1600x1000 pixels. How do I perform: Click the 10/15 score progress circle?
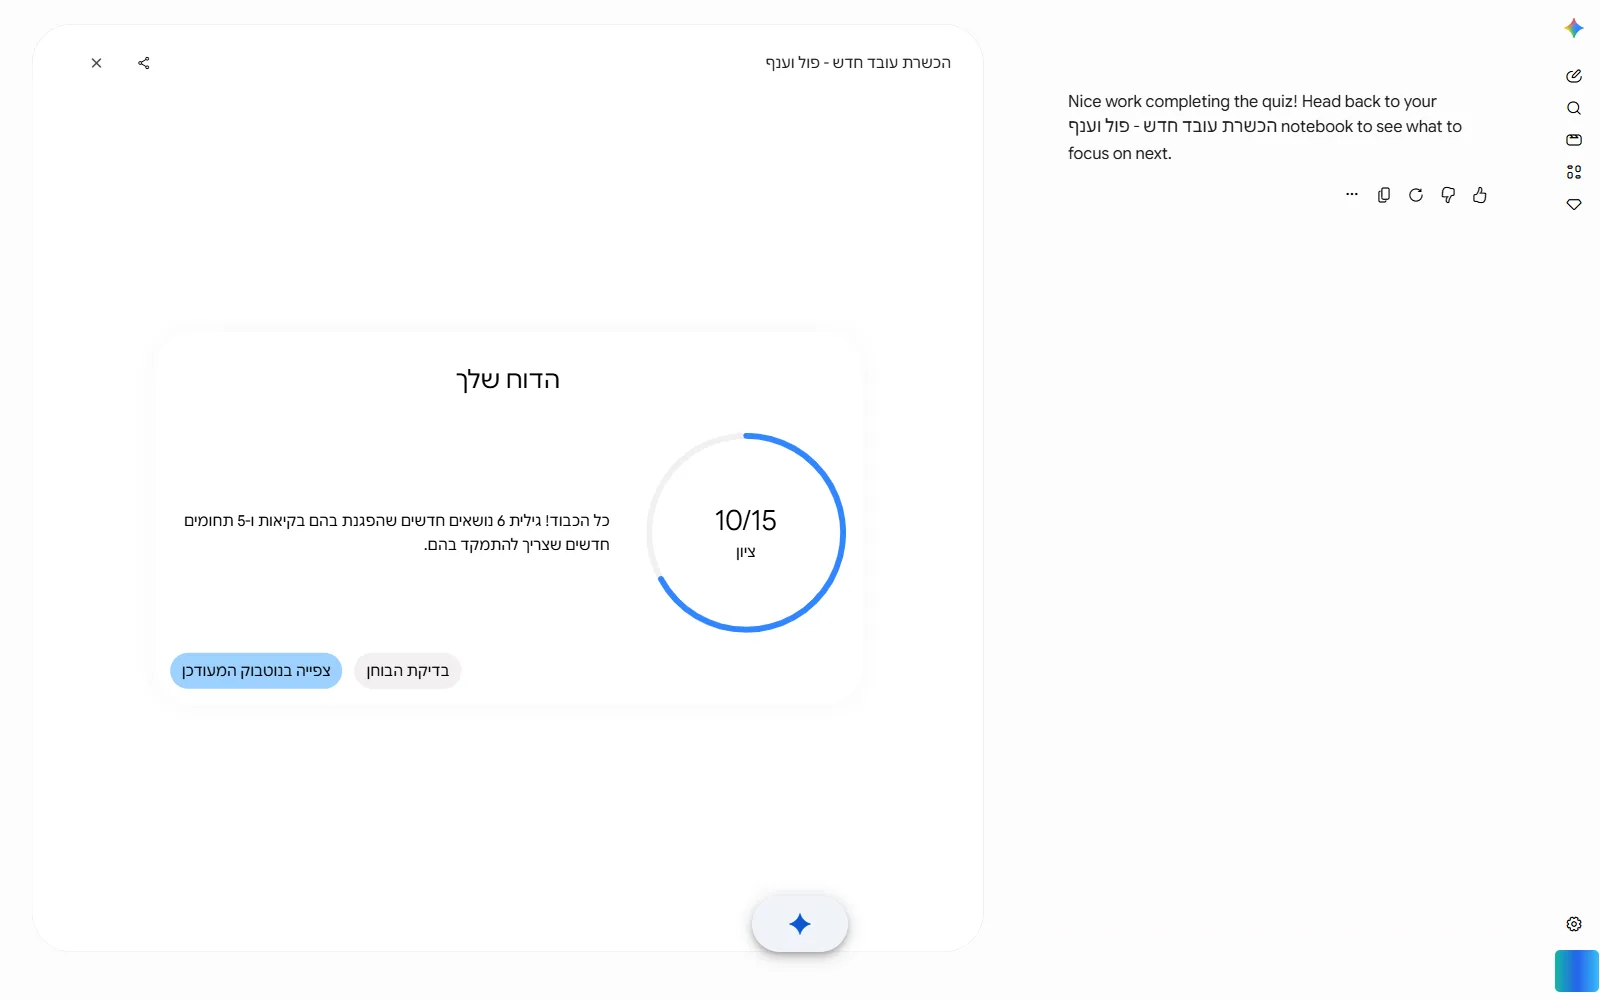pos(746,532)
